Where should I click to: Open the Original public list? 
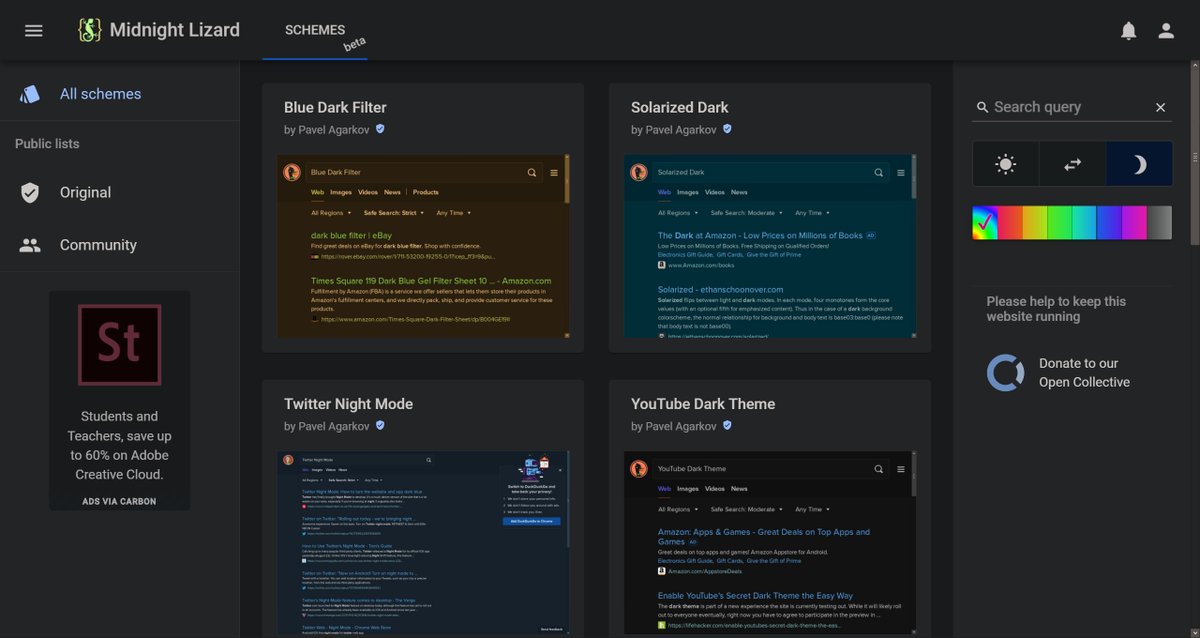pyautogui.click(x=120, y=193)
